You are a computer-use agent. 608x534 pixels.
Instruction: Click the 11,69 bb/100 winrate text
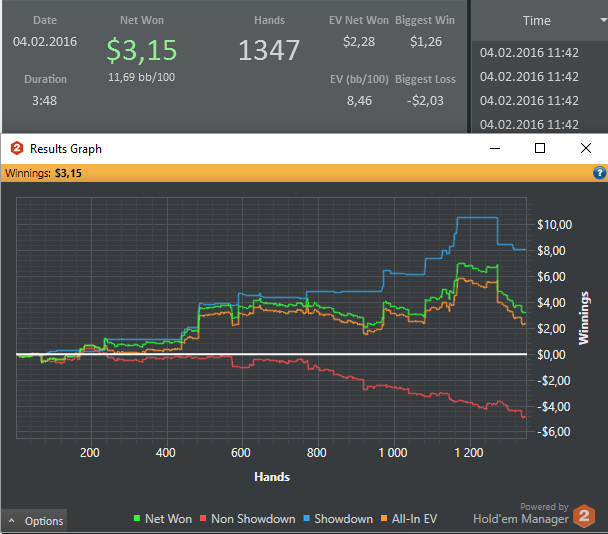[142, 77]
